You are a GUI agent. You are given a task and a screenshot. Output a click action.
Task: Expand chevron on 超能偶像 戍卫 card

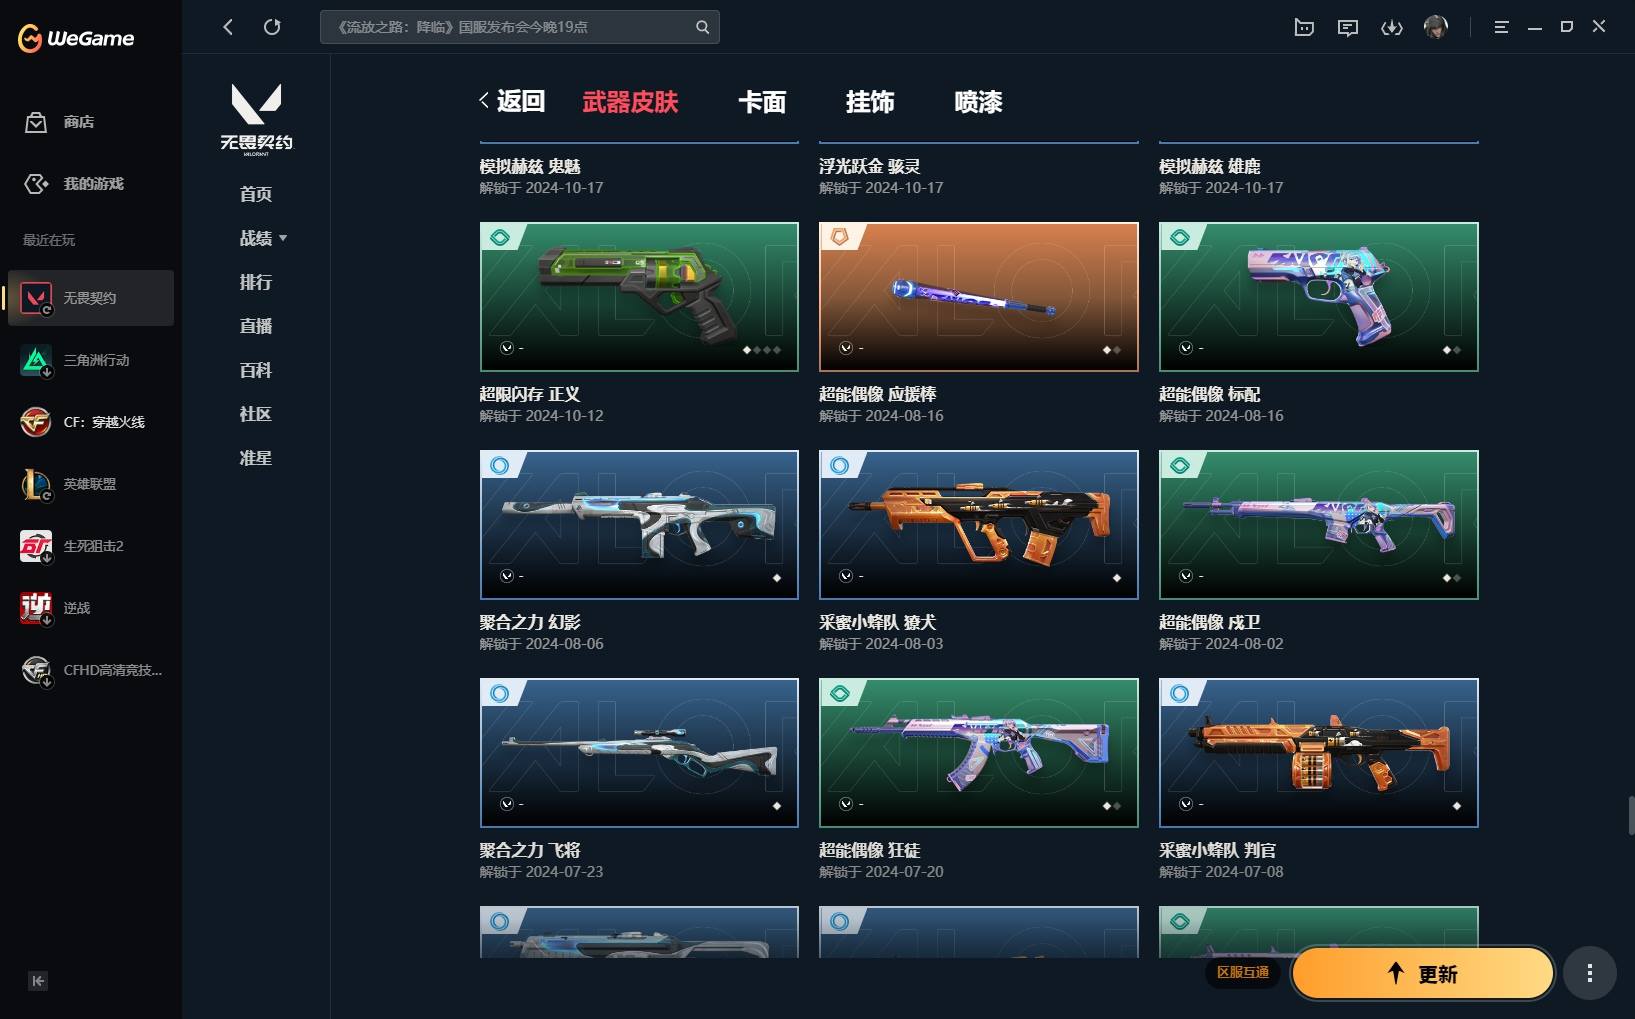click(x=1186, y=576)
